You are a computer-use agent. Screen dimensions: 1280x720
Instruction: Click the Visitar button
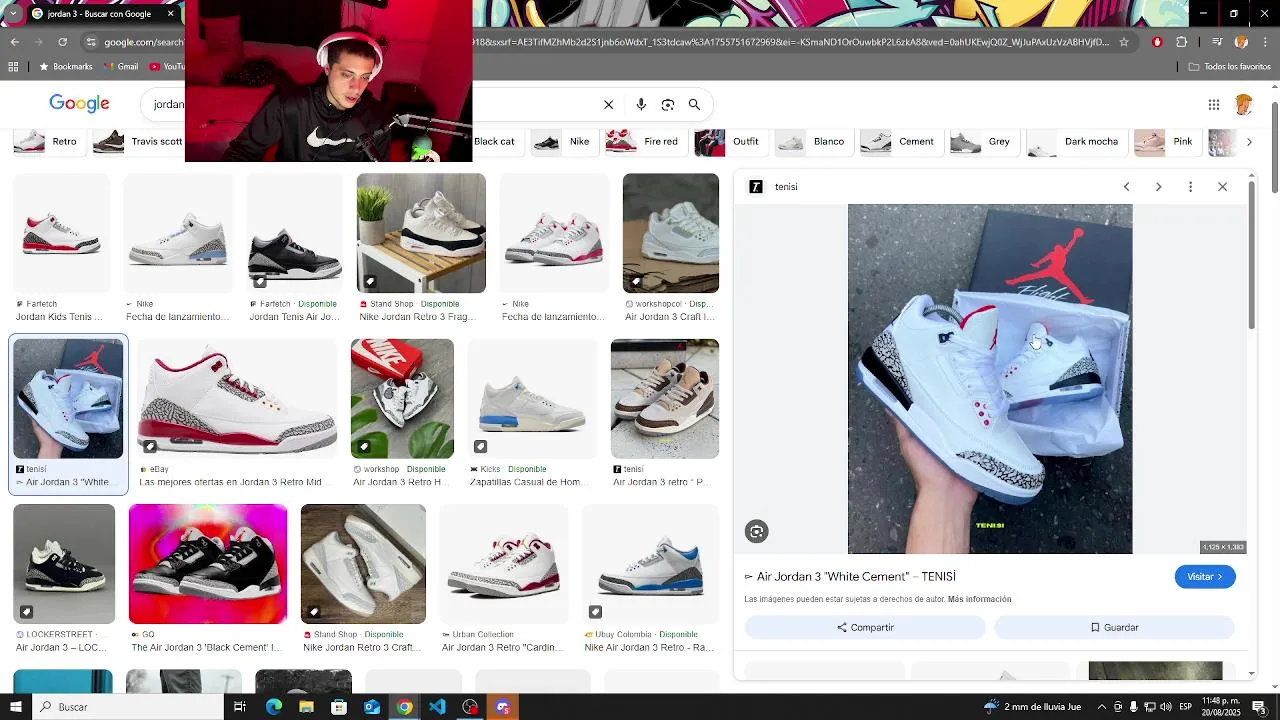(x=1205, y=577)
